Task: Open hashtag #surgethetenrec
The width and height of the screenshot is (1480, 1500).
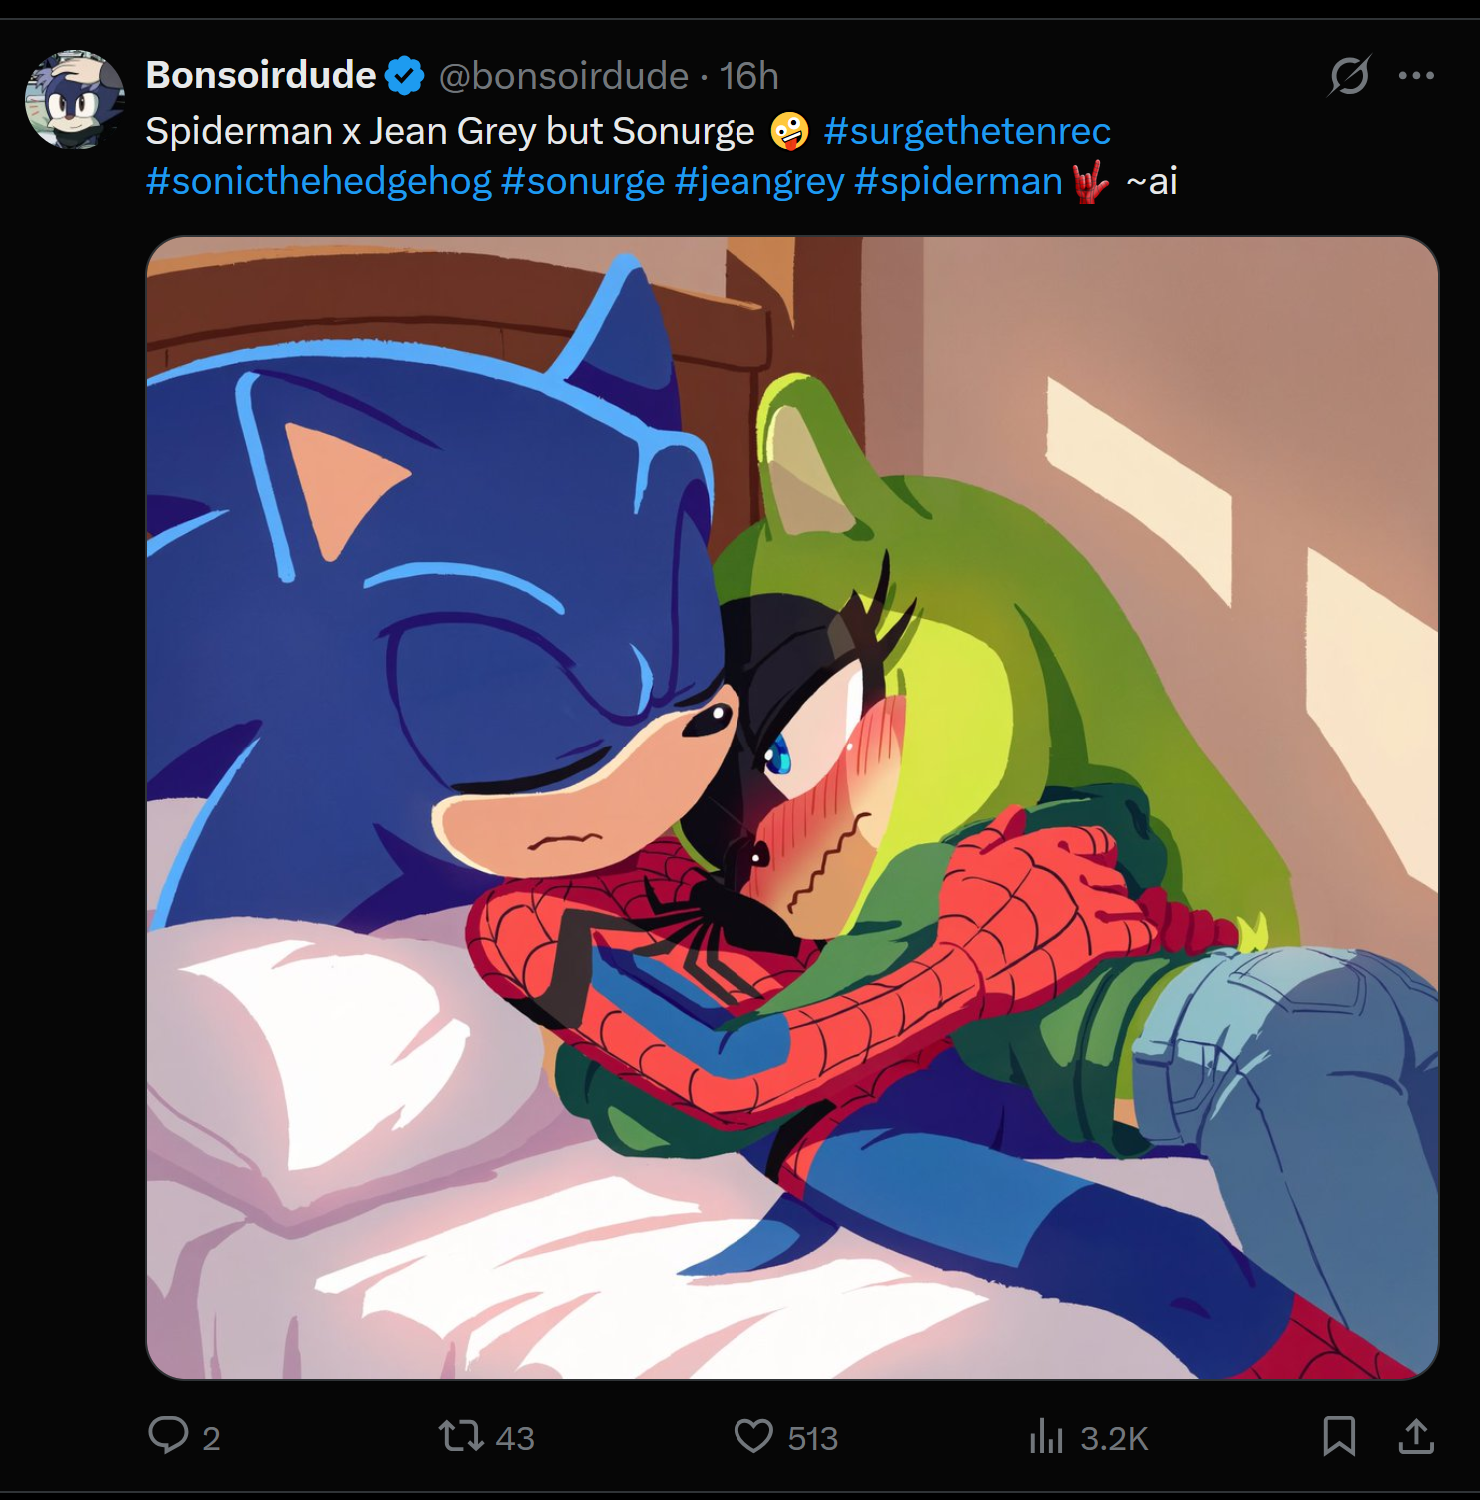Action: 967,131
